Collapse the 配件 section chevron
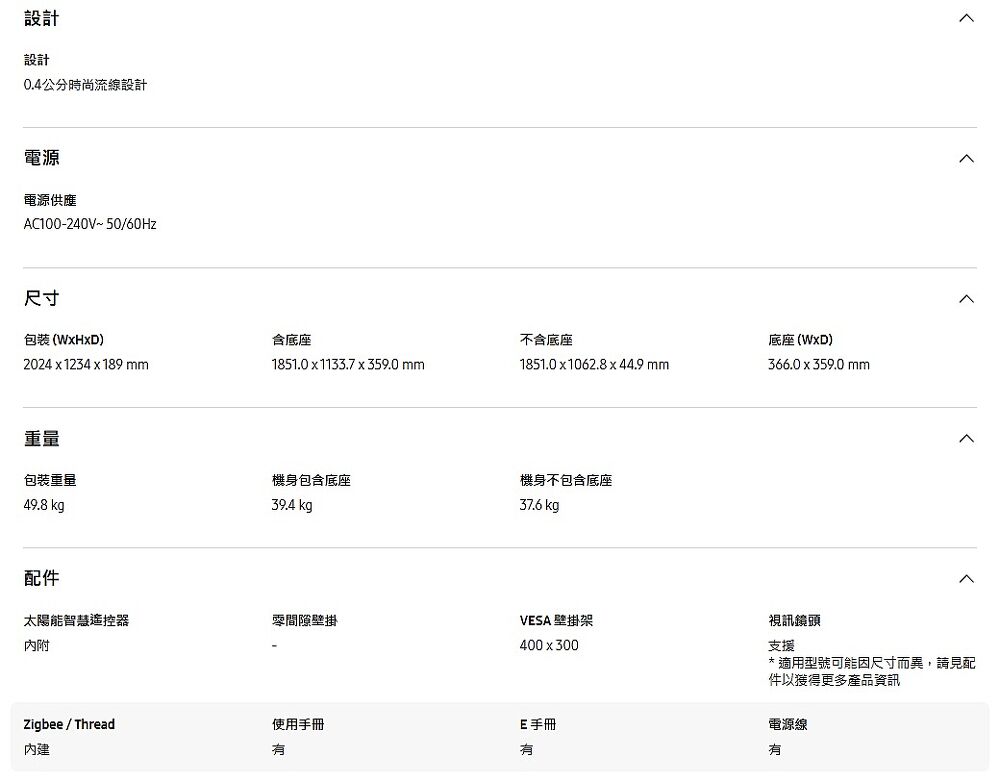1000x783 pixels. (966, 578)
